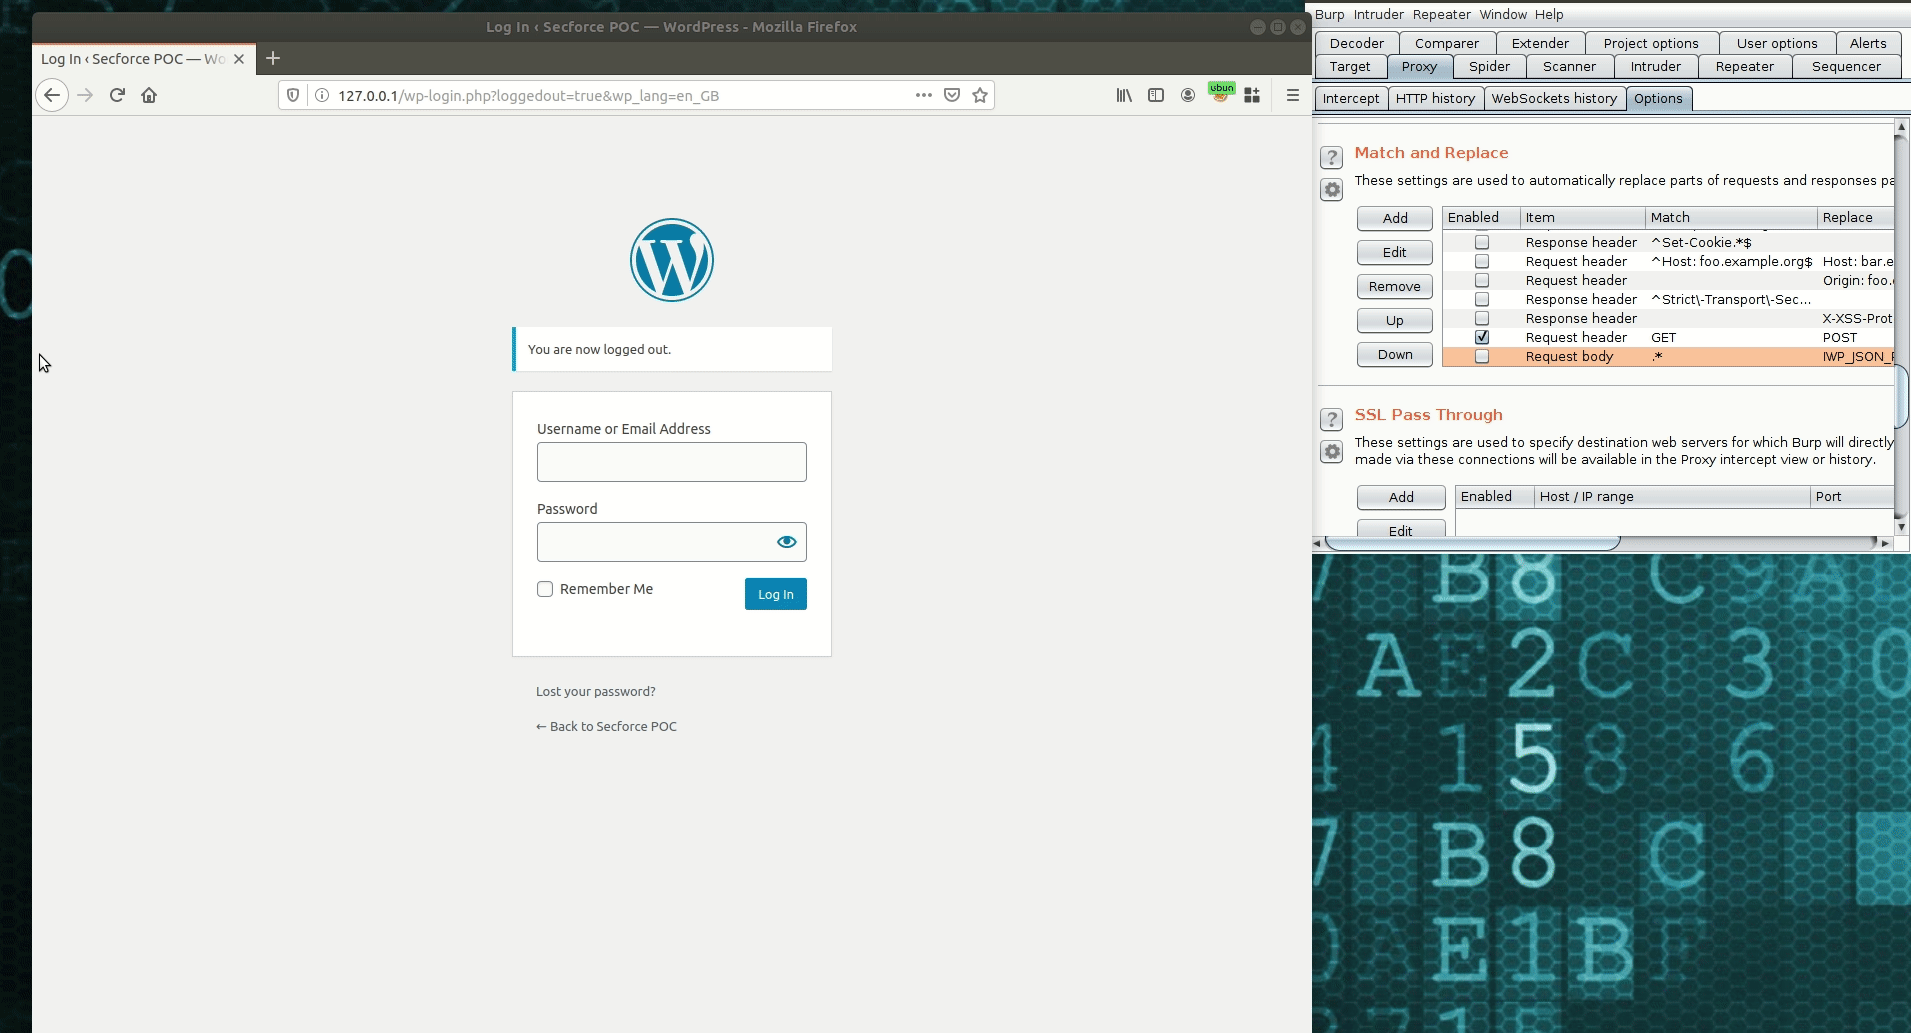The image size is (1911, 1033).
Task: Click the WordPress logo
Action: point(672,260)
